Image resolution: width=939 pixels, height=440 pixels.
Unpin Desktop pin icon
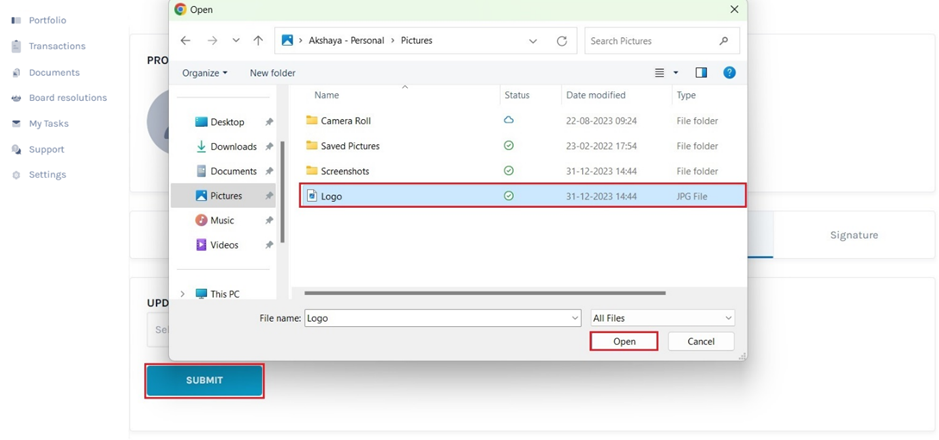[269, 122]
